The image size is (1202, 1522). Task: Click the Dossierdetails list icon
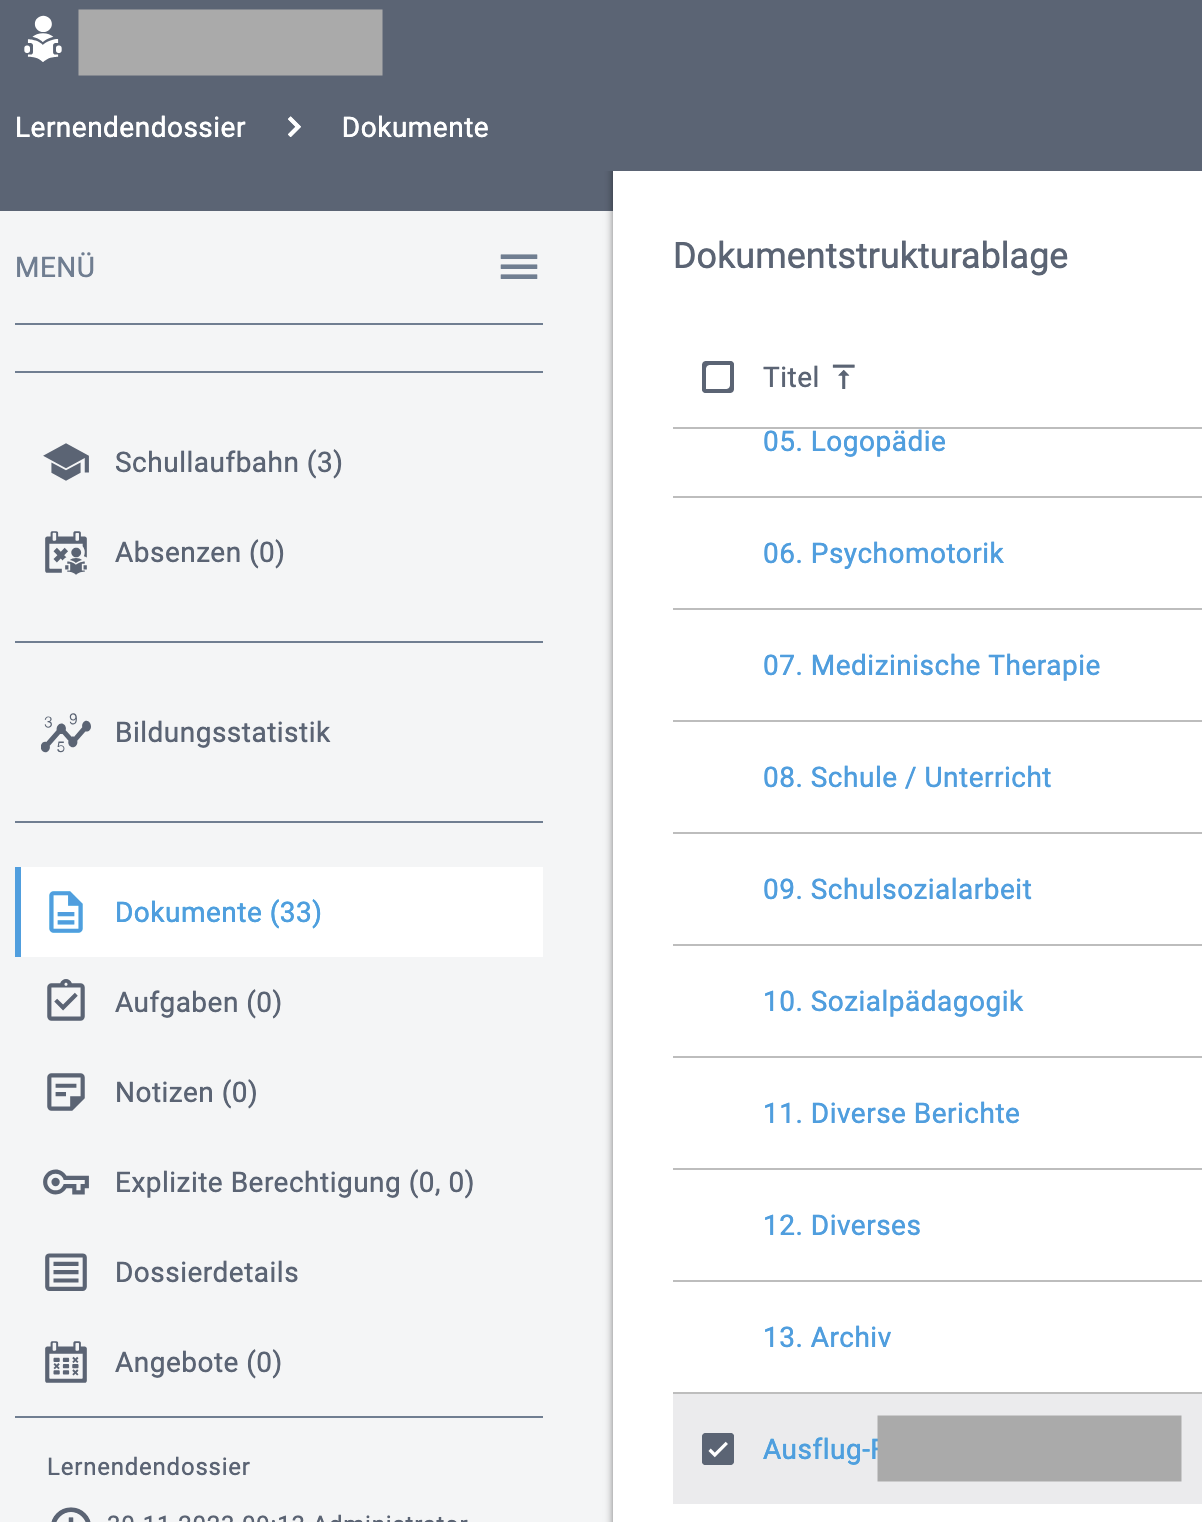click(x=66, y=1272)
